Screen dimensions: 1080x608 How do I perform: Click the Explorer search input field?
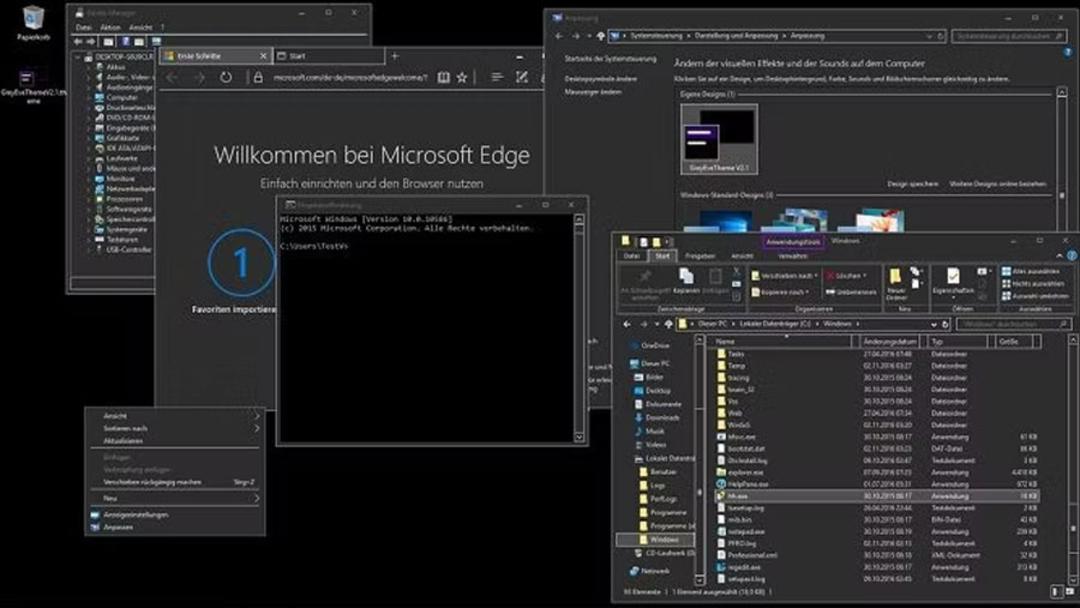1013,324
